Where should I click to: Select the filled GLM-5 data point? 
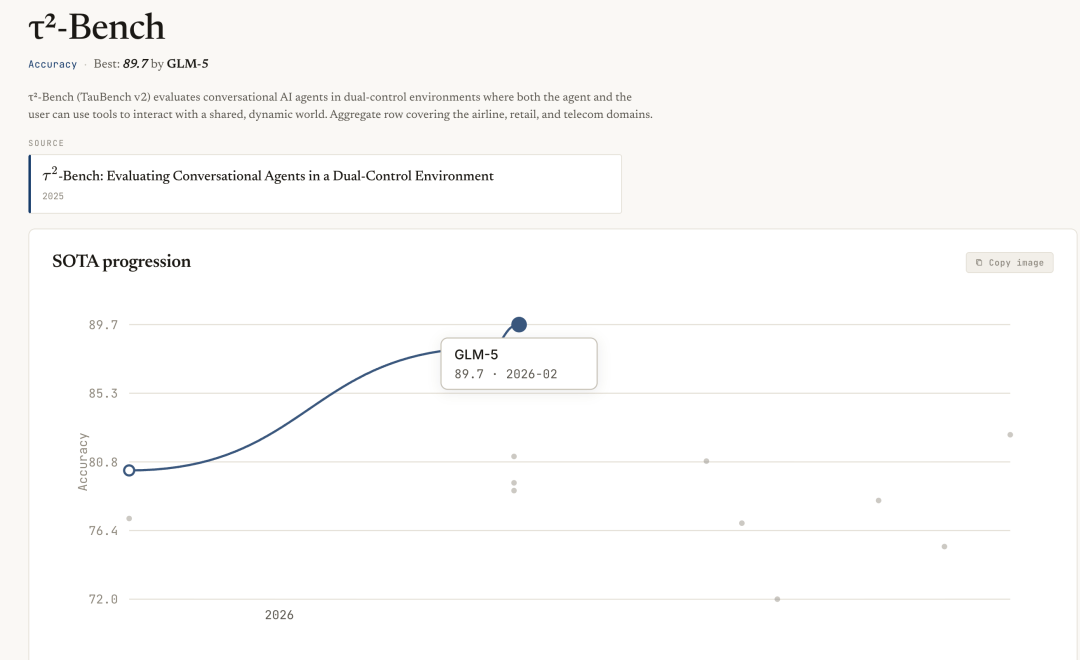[x=519, y=324]
